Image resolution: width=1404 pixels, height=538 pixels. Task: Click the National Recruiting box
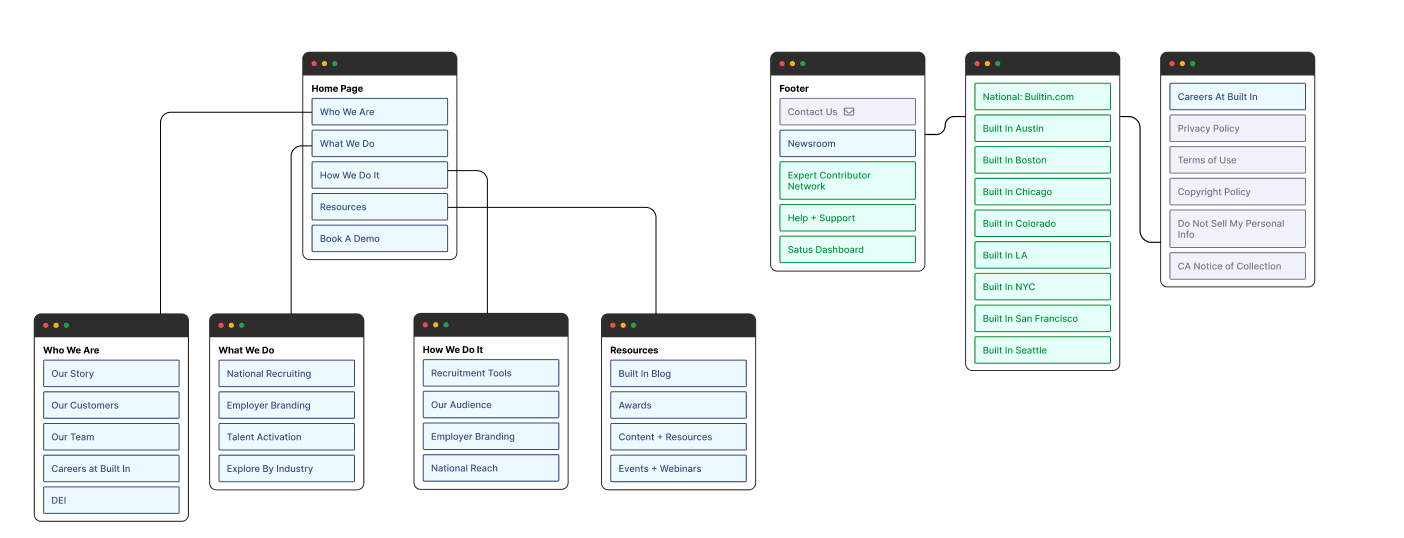[287, 374]
